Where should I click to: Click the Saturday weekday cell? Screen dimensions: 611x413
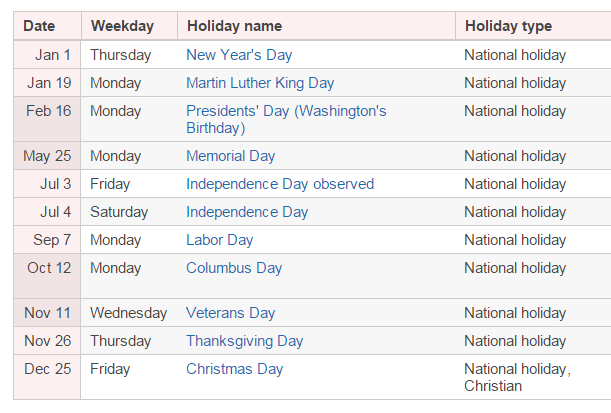(x=119, y=212)
